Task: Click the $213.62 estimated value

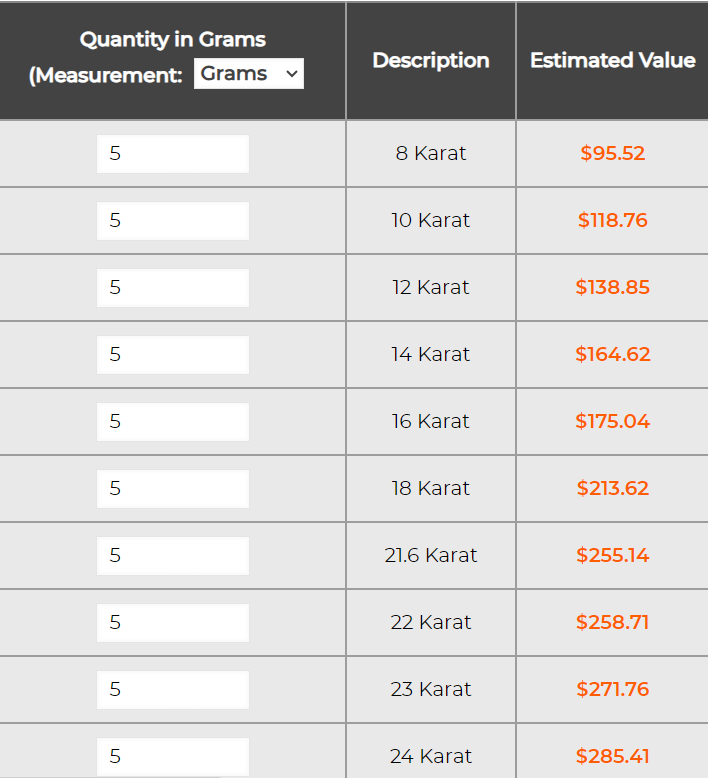Action: pyautogui.click(x=613, y=488)
